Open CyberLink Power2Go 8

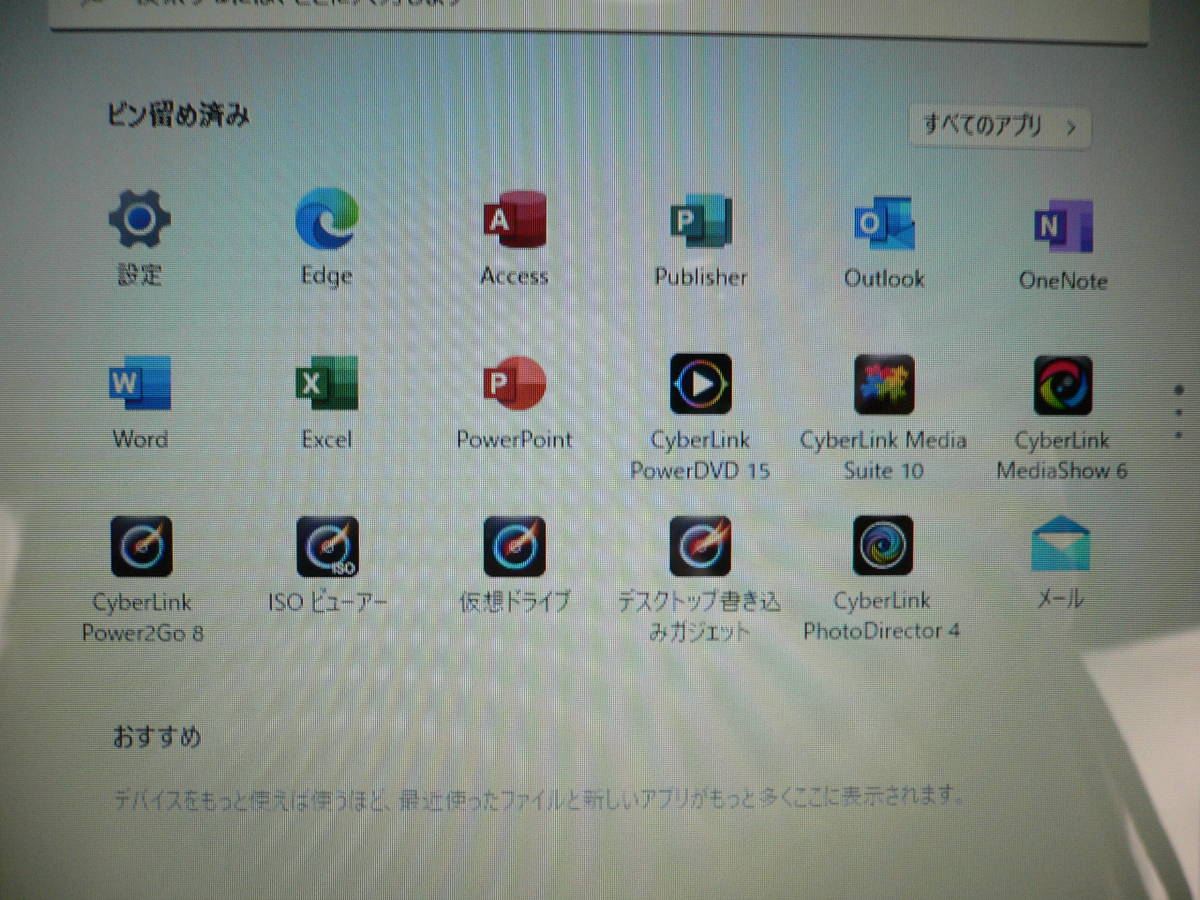click(x=142, y=546)
